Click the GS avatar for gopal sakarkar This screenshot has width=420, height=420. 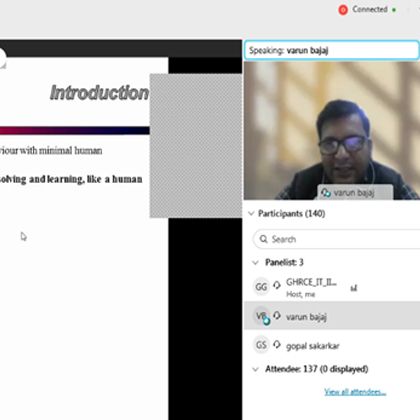(x=261, y=345)
